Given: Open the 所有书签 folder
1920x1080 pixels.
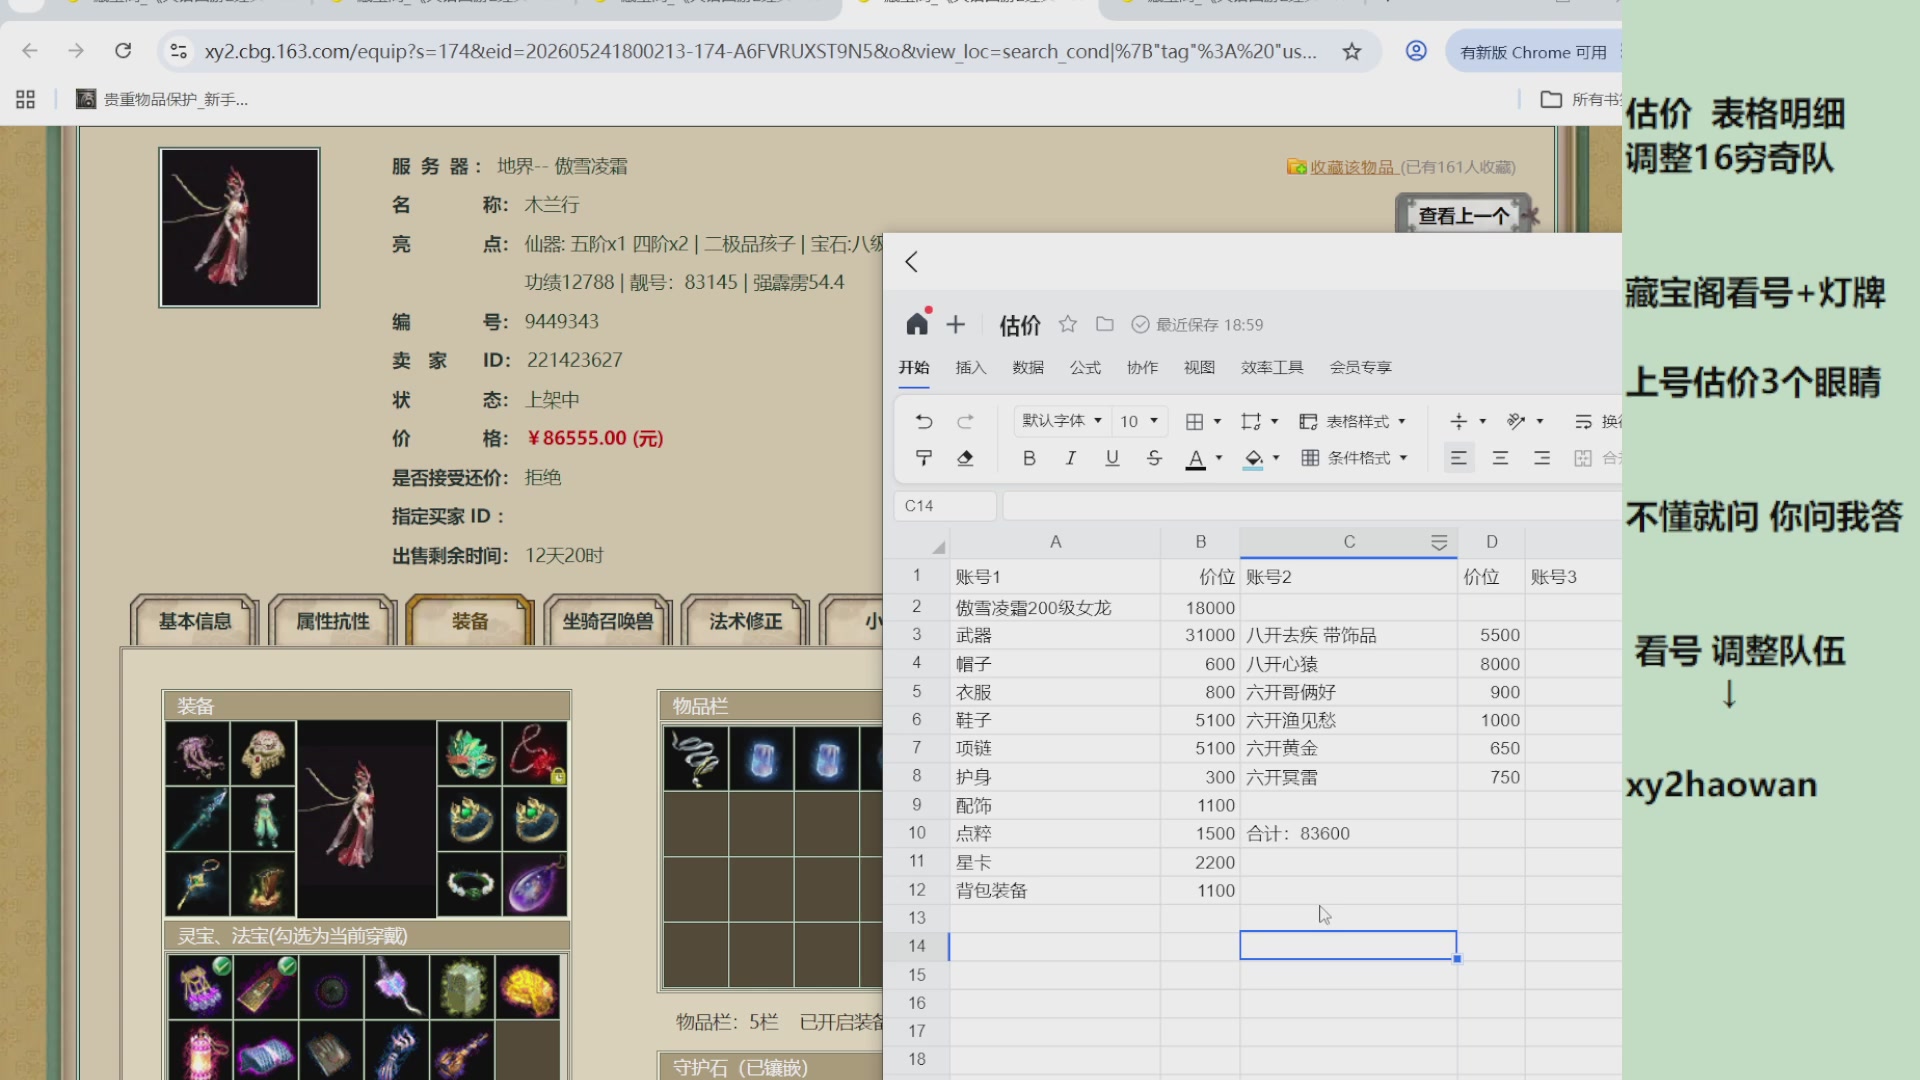Looking at the screenshot, I should [1582, 99].
